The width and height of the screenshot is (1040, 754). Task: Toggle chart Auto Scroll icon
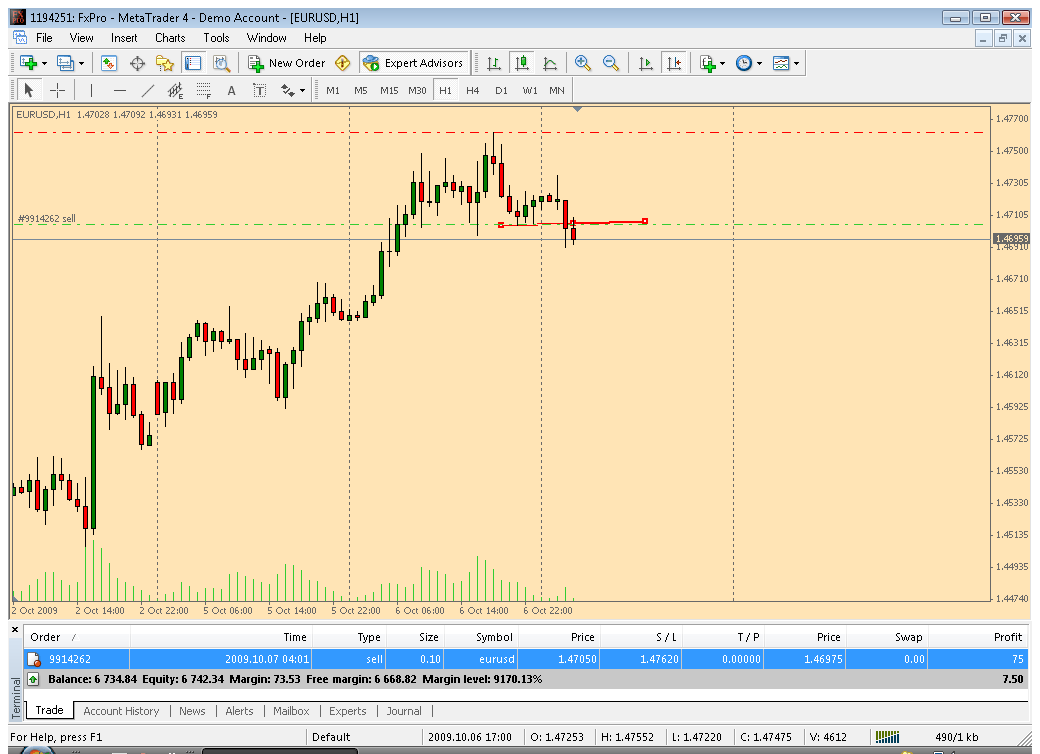[645, 63]
